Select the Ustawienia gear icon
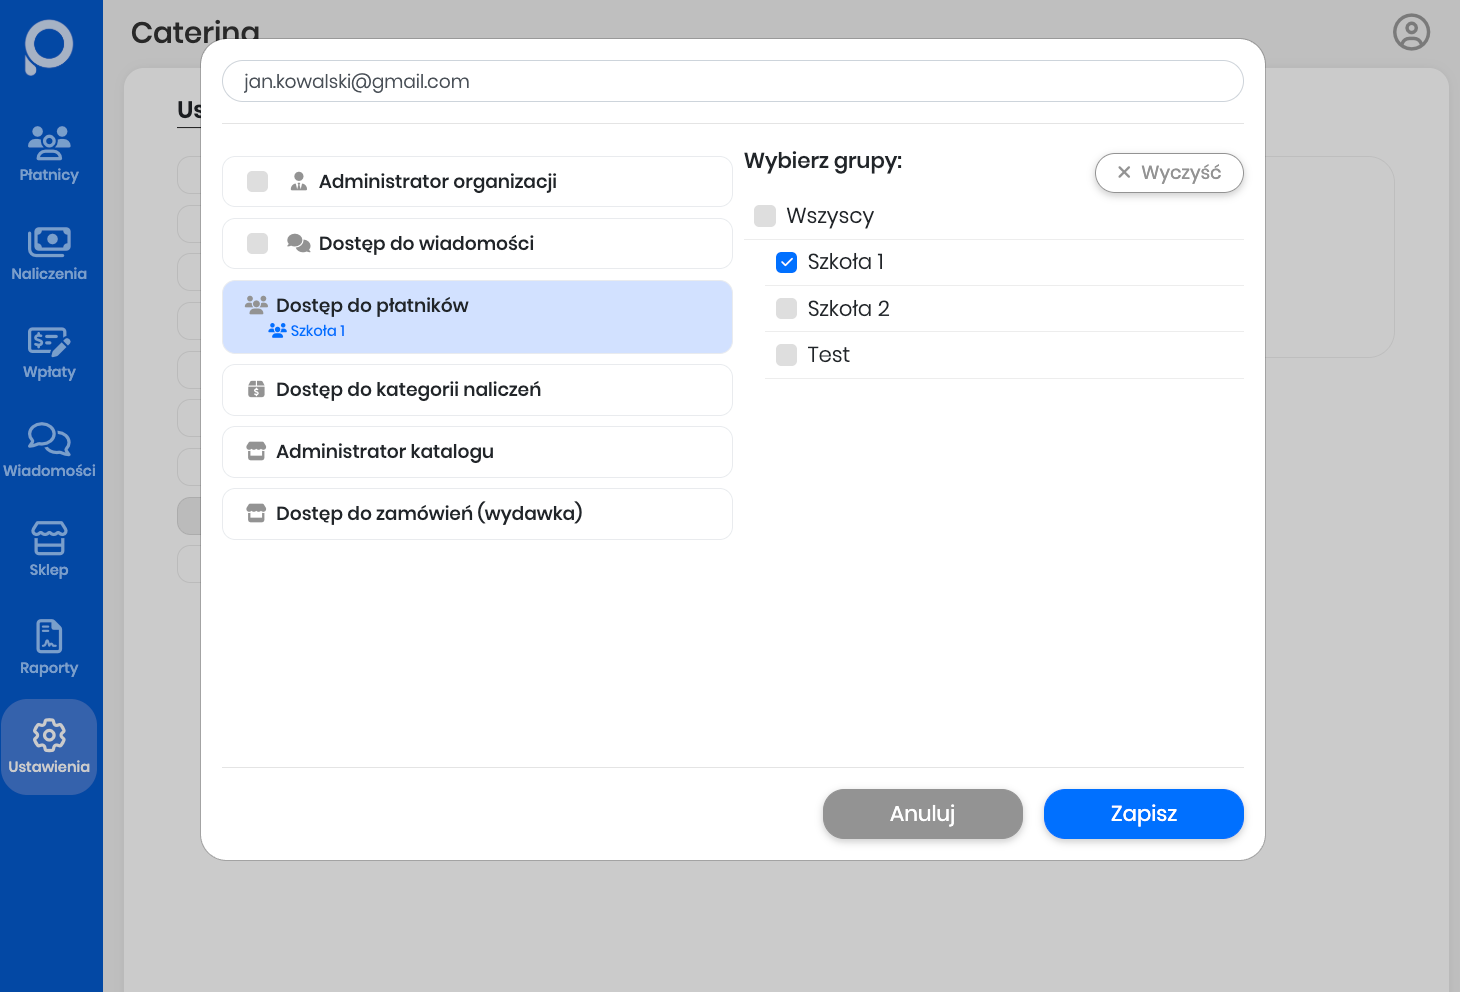Screen dimensions: 1460x992 [49, 735]
